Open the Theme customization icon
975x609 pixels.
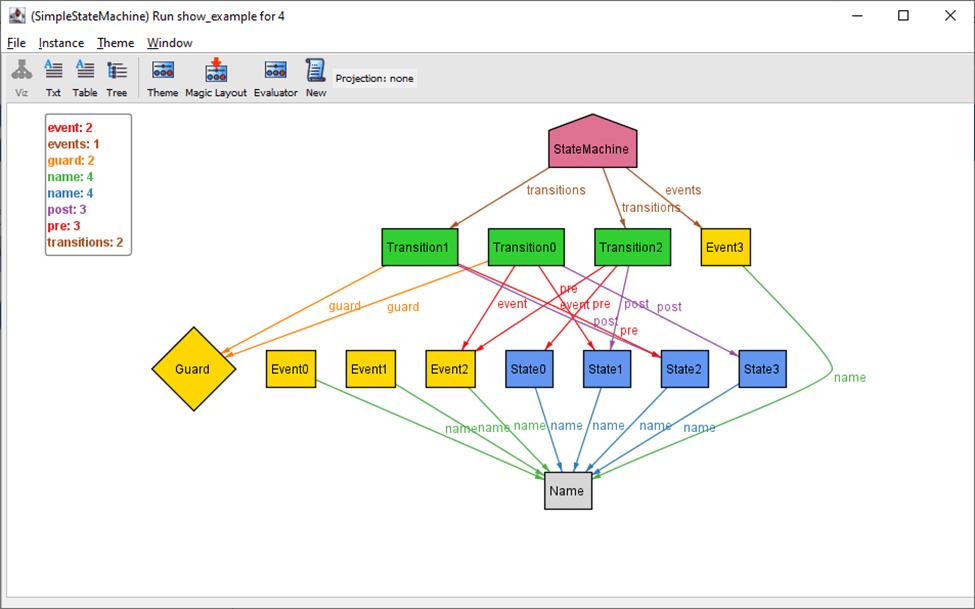[x=162, y=78]
